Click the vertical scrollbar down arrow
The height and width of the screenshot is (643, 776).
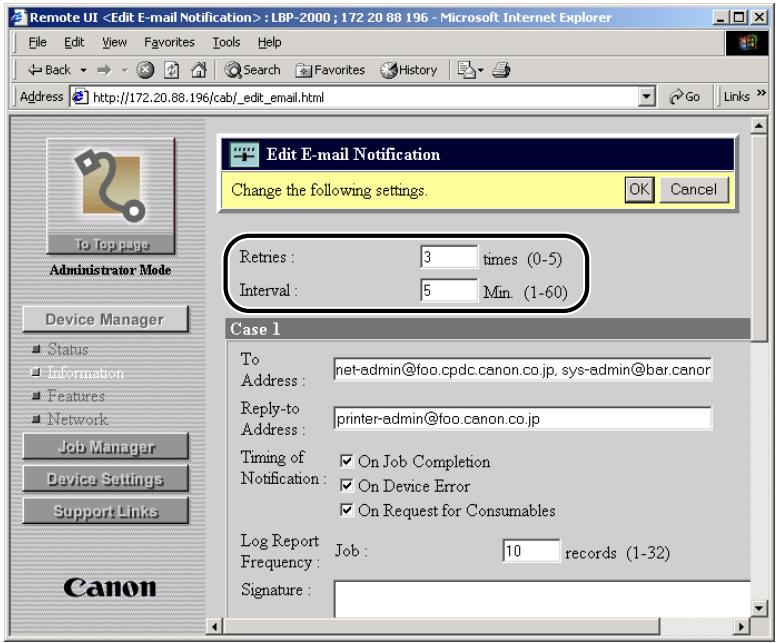[758, 608]
